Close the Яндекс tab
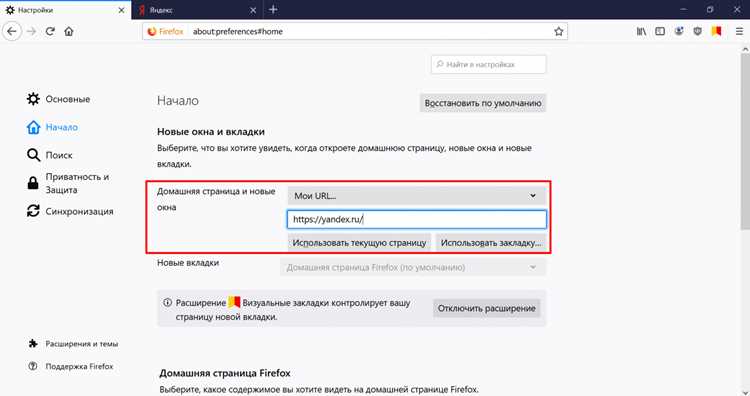The width and height of the screenshot is (750, 396). tap(253, 10)
